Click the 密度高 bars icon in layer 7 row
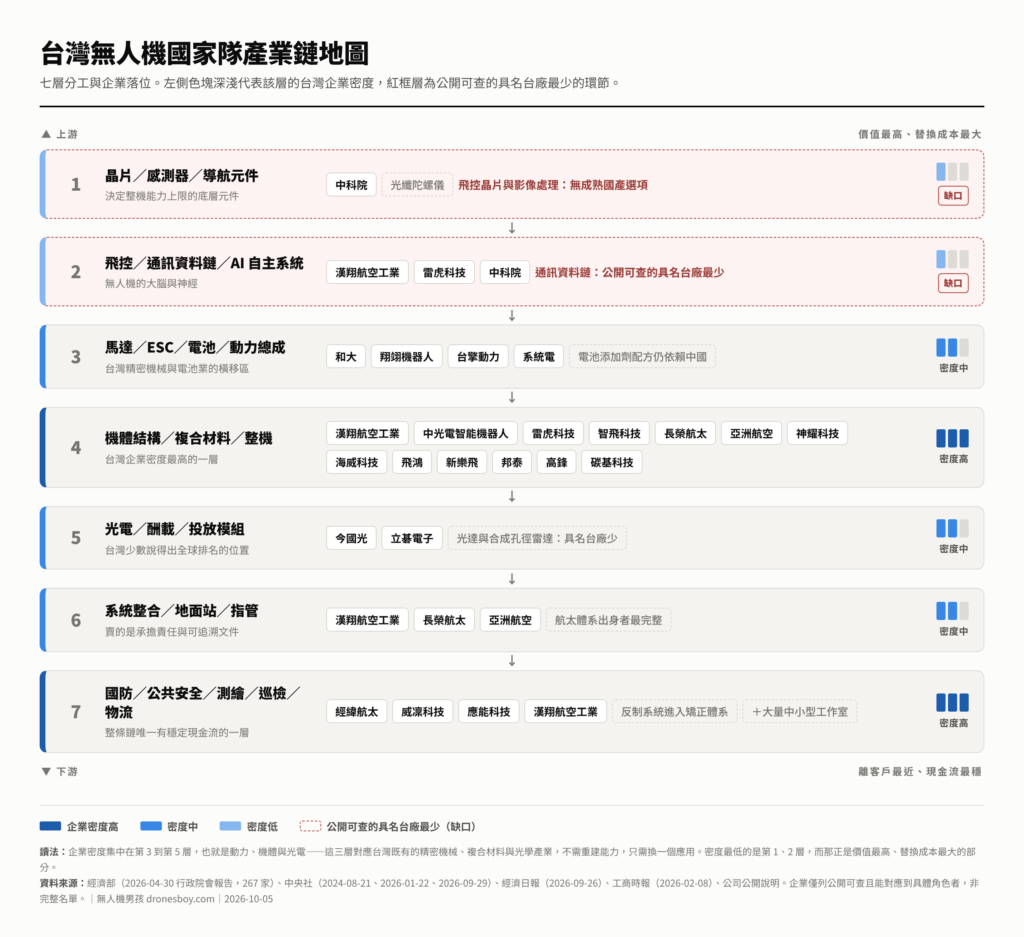This screenshot has width=1024, height=937. pos(952,703)
